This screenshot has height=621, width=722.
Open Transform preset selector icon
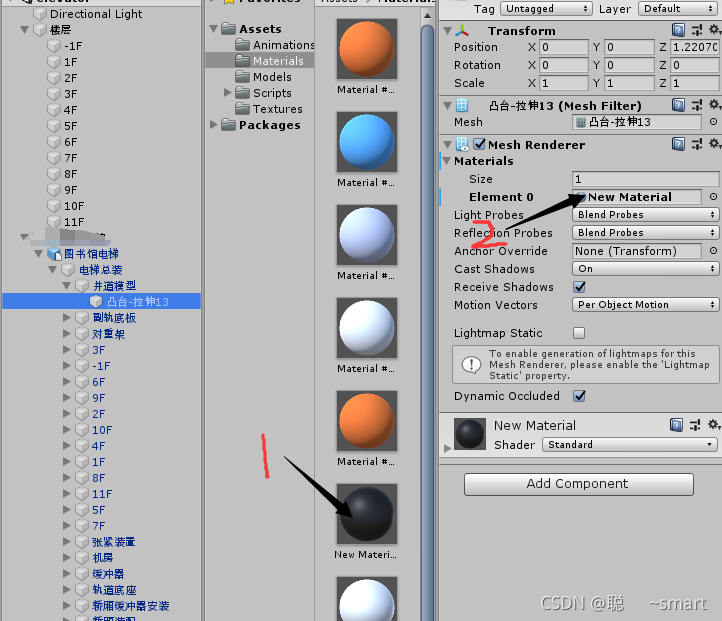tap(696, 30)
